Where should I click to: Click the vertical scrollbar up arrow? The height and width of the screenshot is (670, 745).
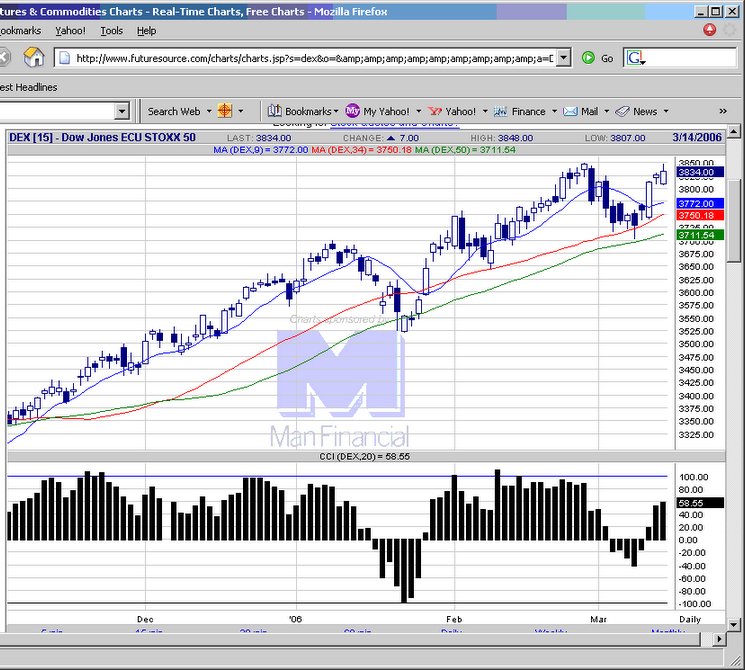pyautogui.click(x=734, y=131)
